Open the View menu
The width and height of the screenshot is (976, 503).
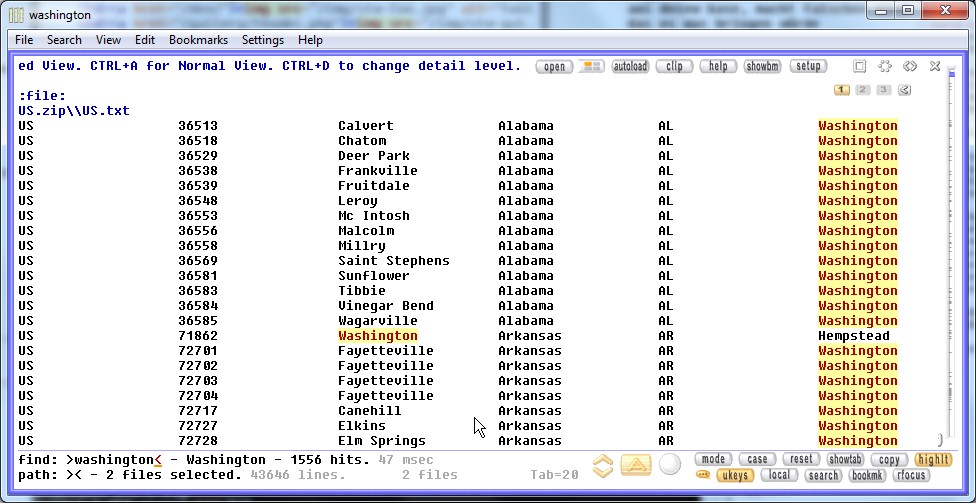coord(109,40)
